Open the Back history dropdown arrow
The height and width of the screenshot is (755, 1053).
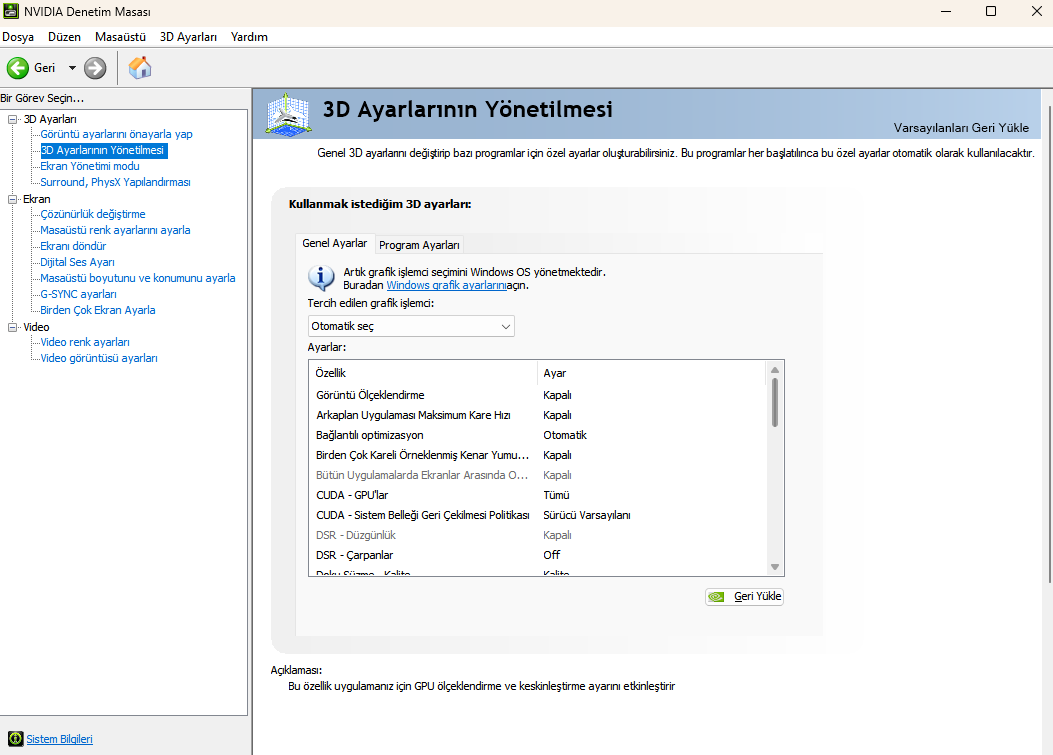click(72, 68)
